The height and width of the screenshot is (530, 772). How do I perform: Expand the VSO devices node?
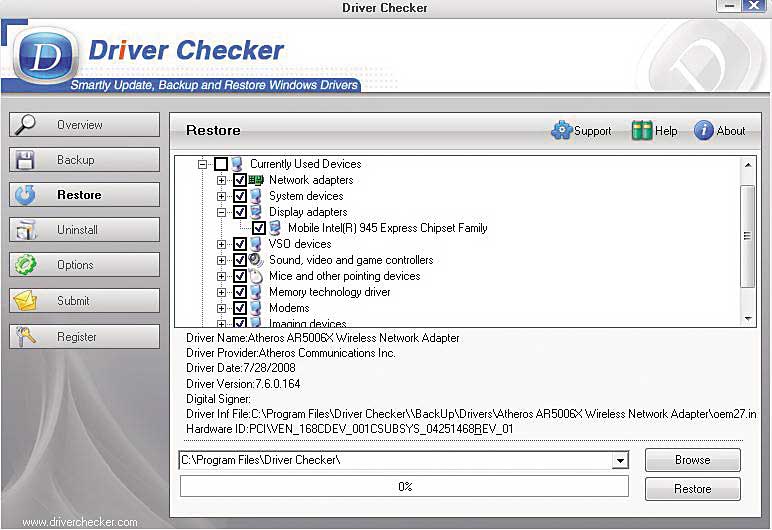(x=222, y=244)
